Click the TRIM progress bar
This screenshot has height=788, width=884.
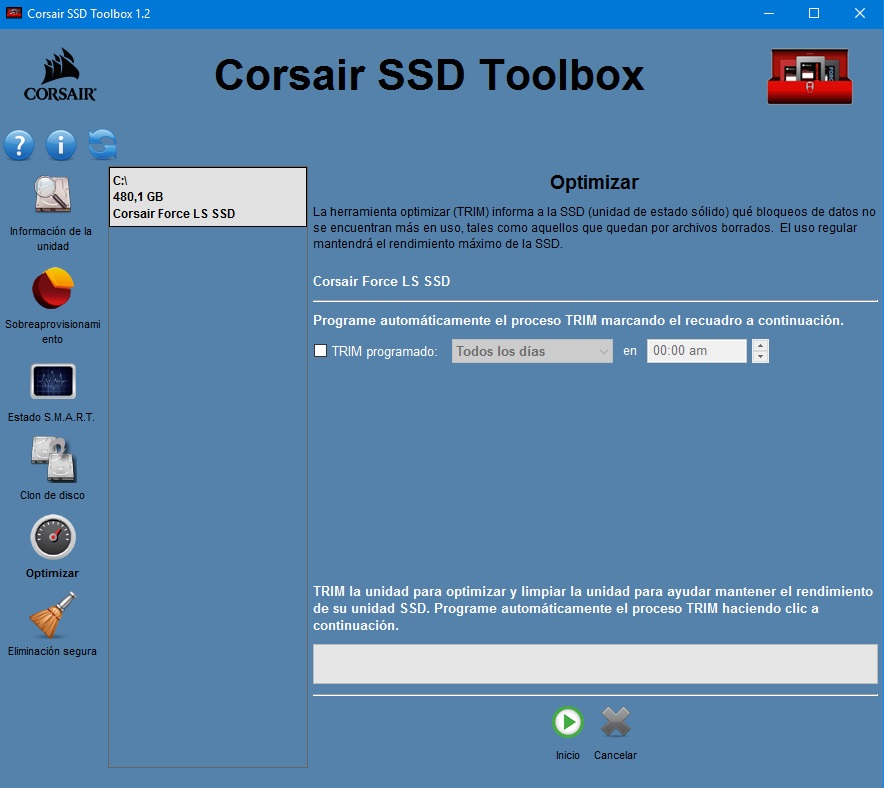click(x=595, y=664)
